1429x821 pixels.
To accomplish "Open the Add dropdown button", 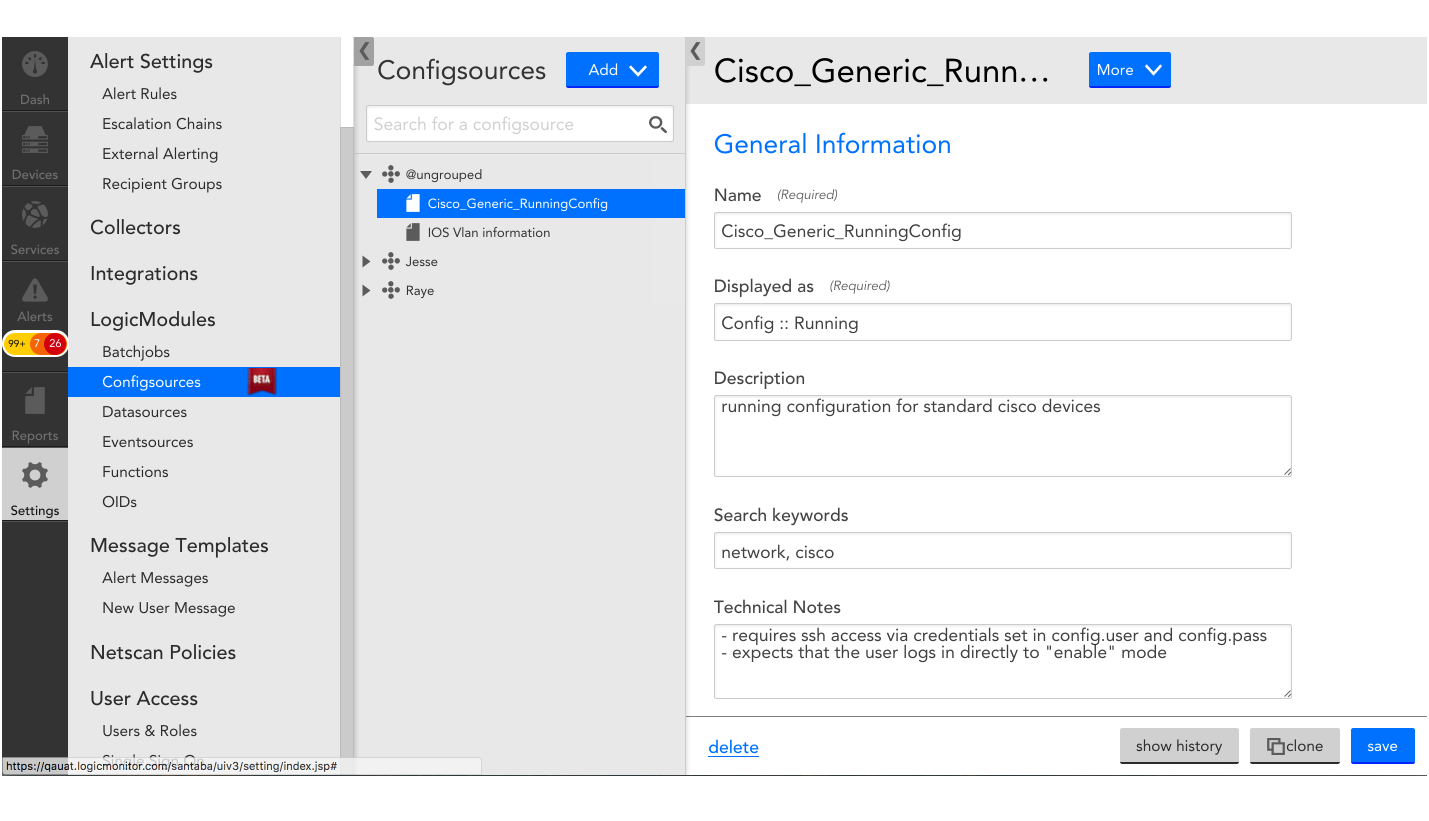I will click(612, 70).
